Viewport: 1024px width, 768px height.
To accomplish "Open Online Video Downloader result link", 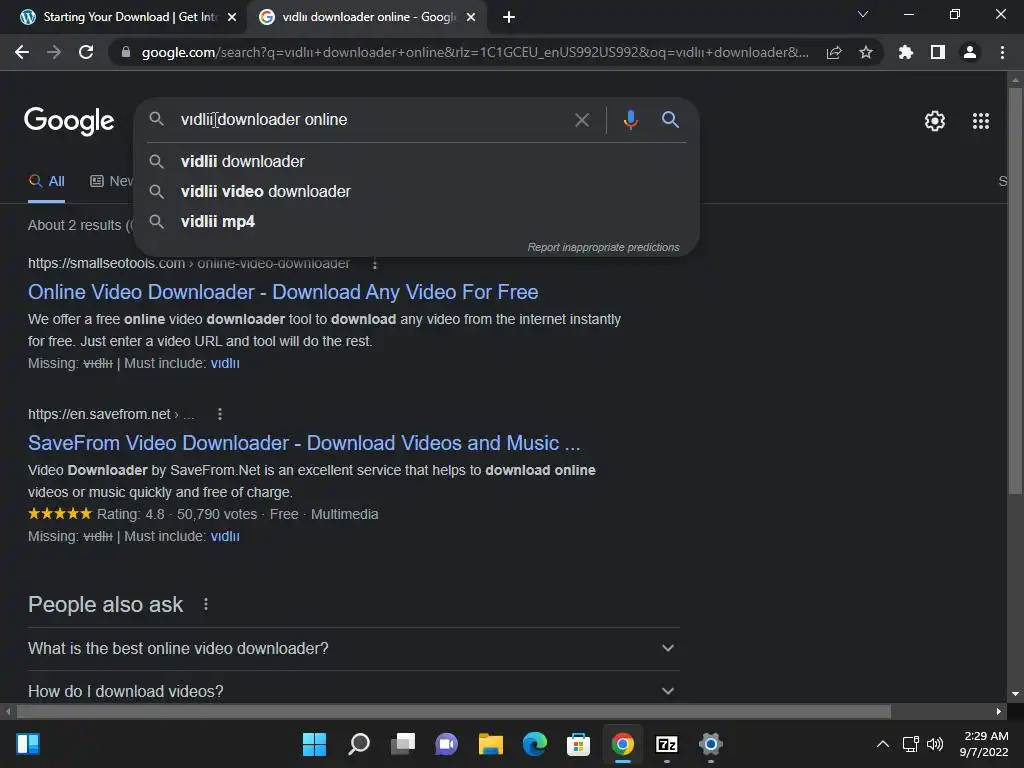I will coord(283,292).
